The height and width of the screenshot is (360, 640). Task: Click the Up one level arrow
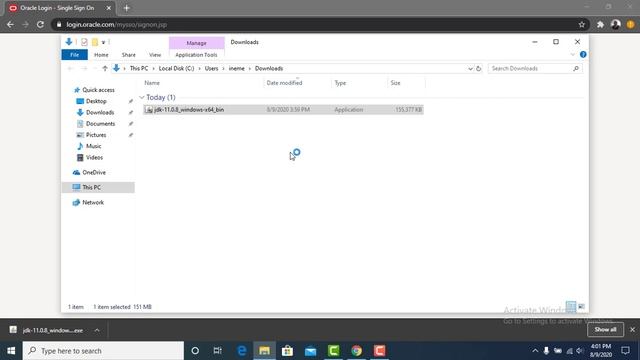coord(105,69)
